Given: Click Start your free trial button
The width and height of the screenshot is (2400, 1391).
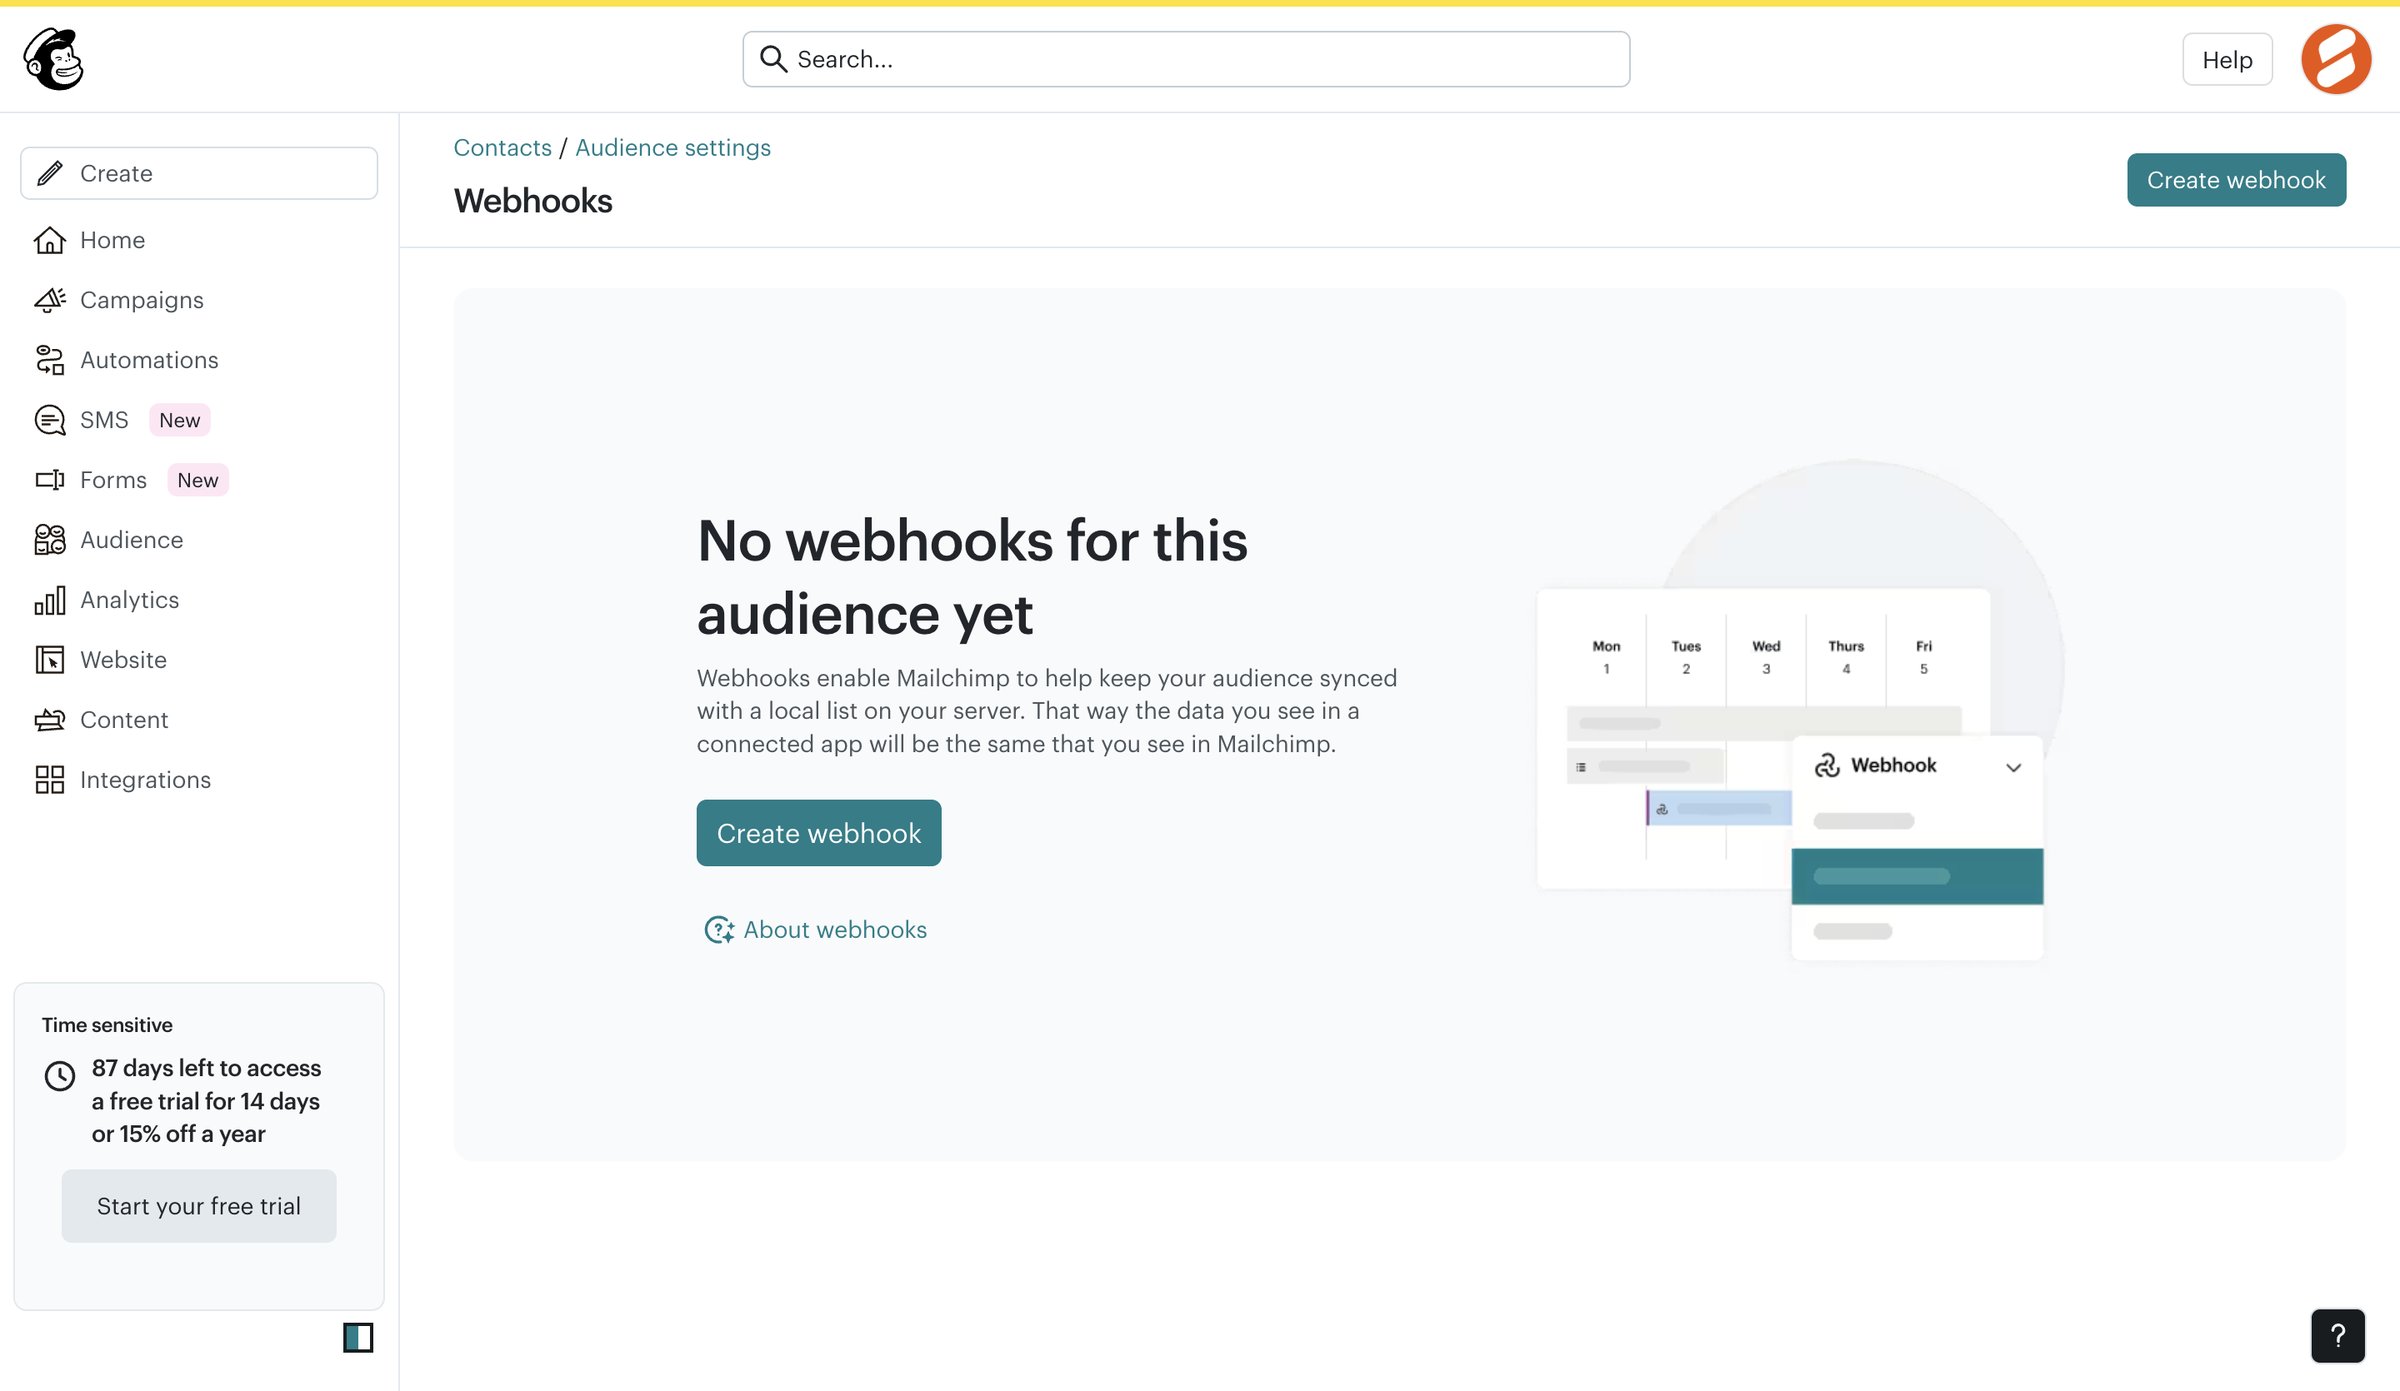Looking at the screenshot, I should pyautogui.click(x=199, y=1206).
